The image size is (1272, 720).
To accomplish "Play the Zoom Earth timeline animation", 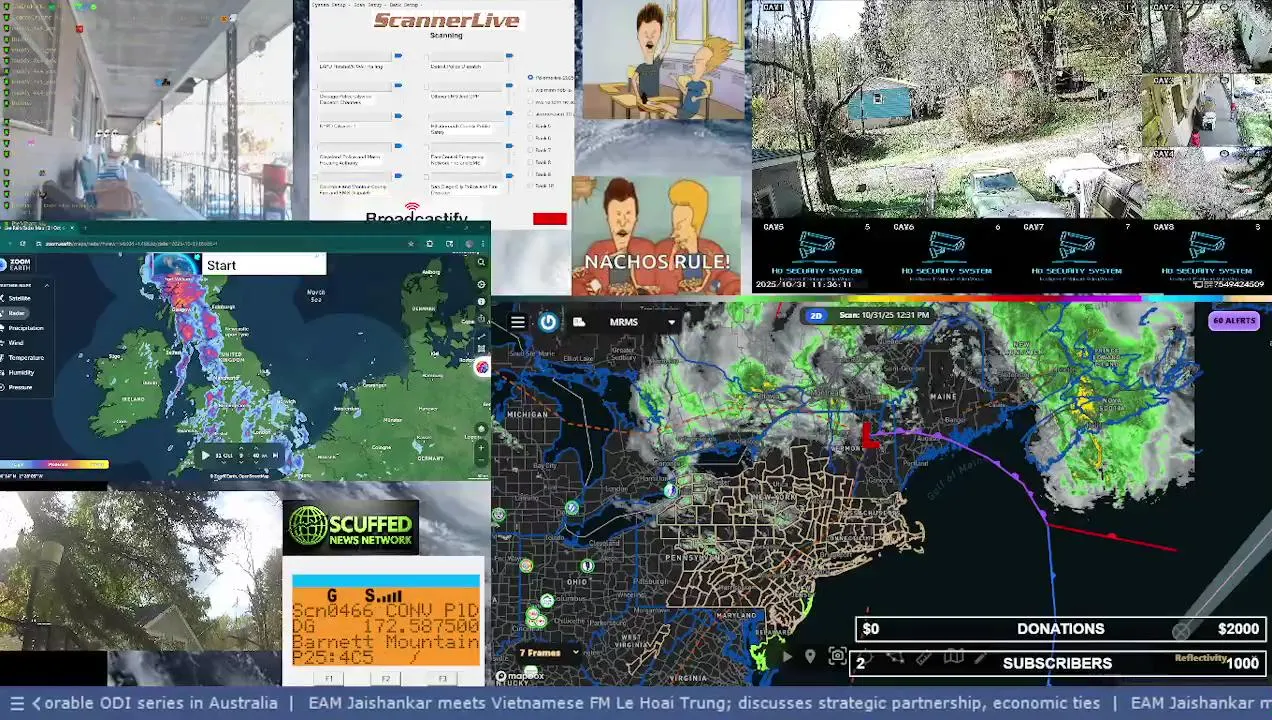I will (x=205, y=455).
